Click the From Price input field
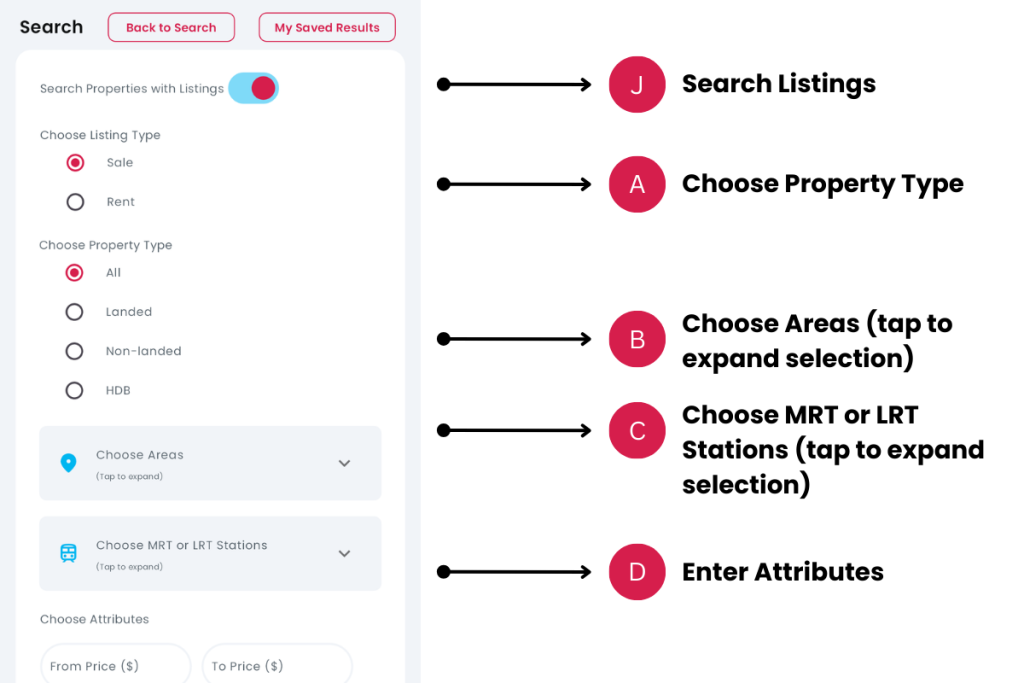This screenshot has height=683, width=1024. (115, 665)
